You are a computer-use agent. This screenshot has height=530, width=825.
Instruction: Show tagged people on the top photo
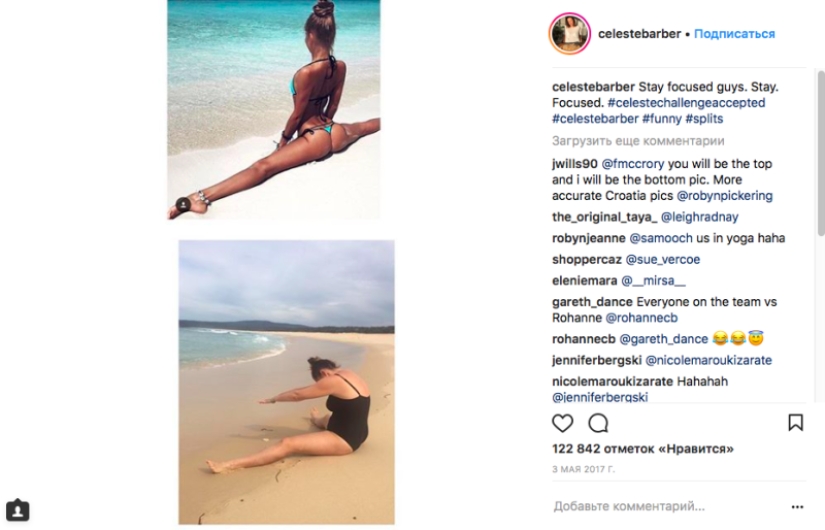[183, 205]
